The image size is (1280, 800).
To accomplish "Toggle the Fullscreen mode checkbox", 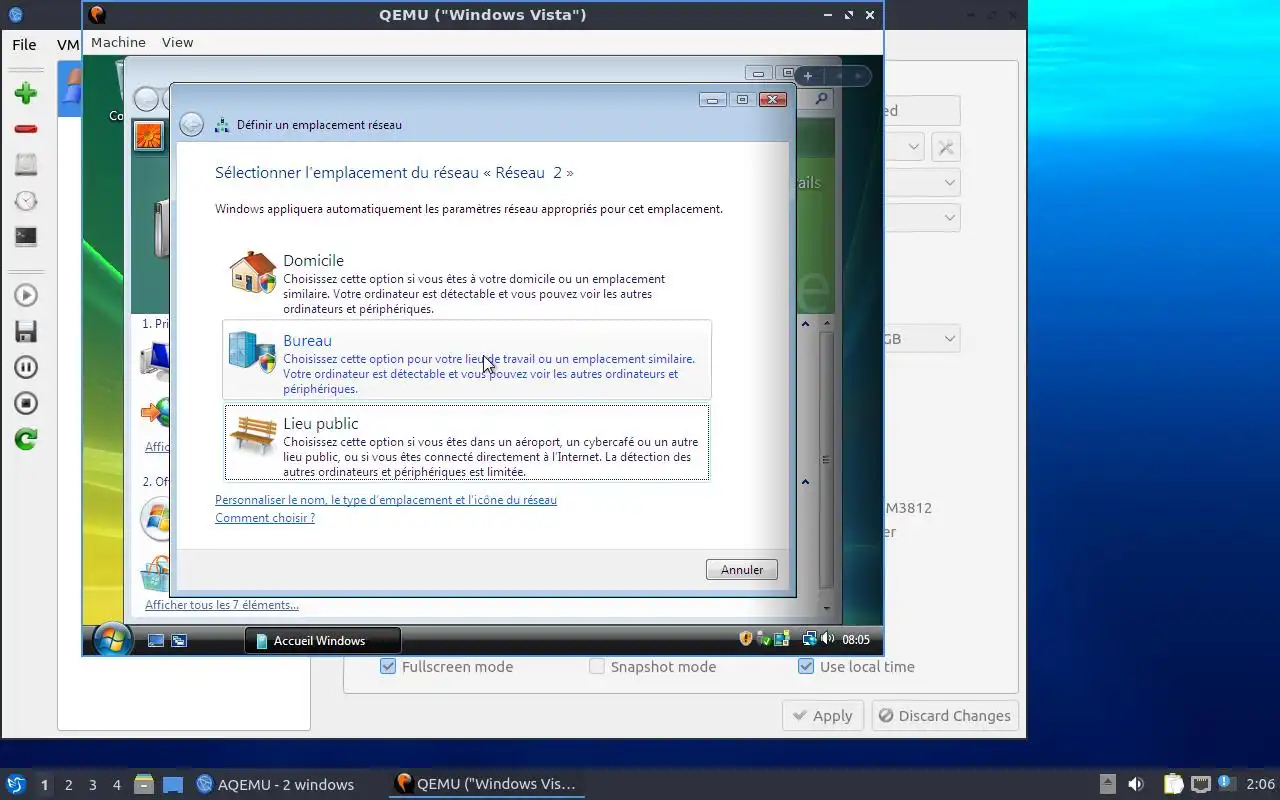I will [x=388, y=667].
